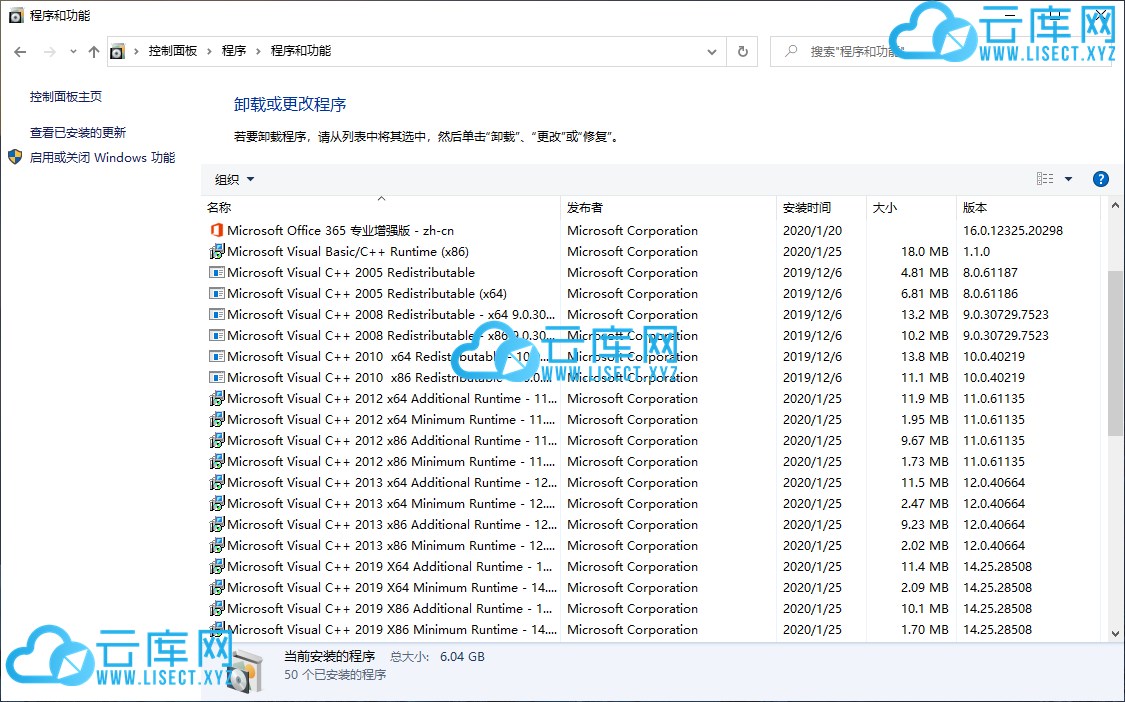Click icon of Visual C++ 2010 x86 Redistributable
This screenshot has height=702, width=1125.
(217, 378)
